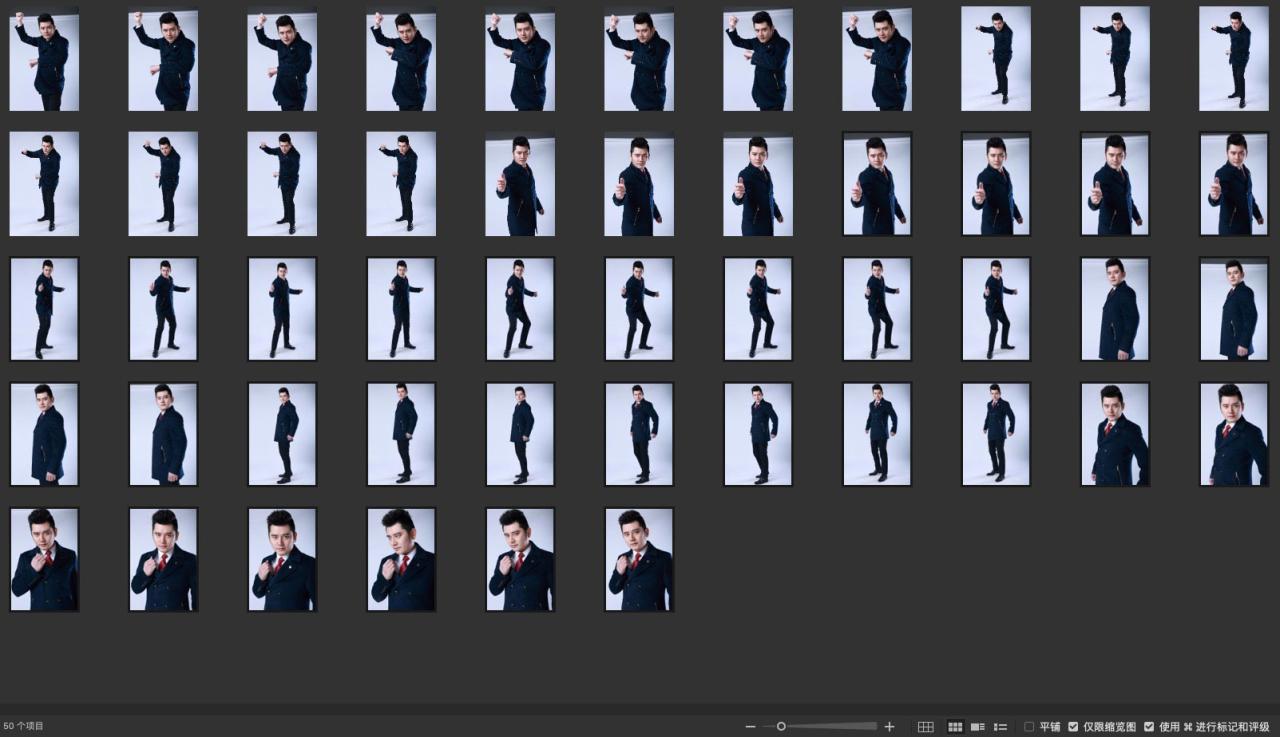Screen dimensions: 1280x737
Task: Select the first thumbnail in the fourth row
Action: (x=44, y=434)
